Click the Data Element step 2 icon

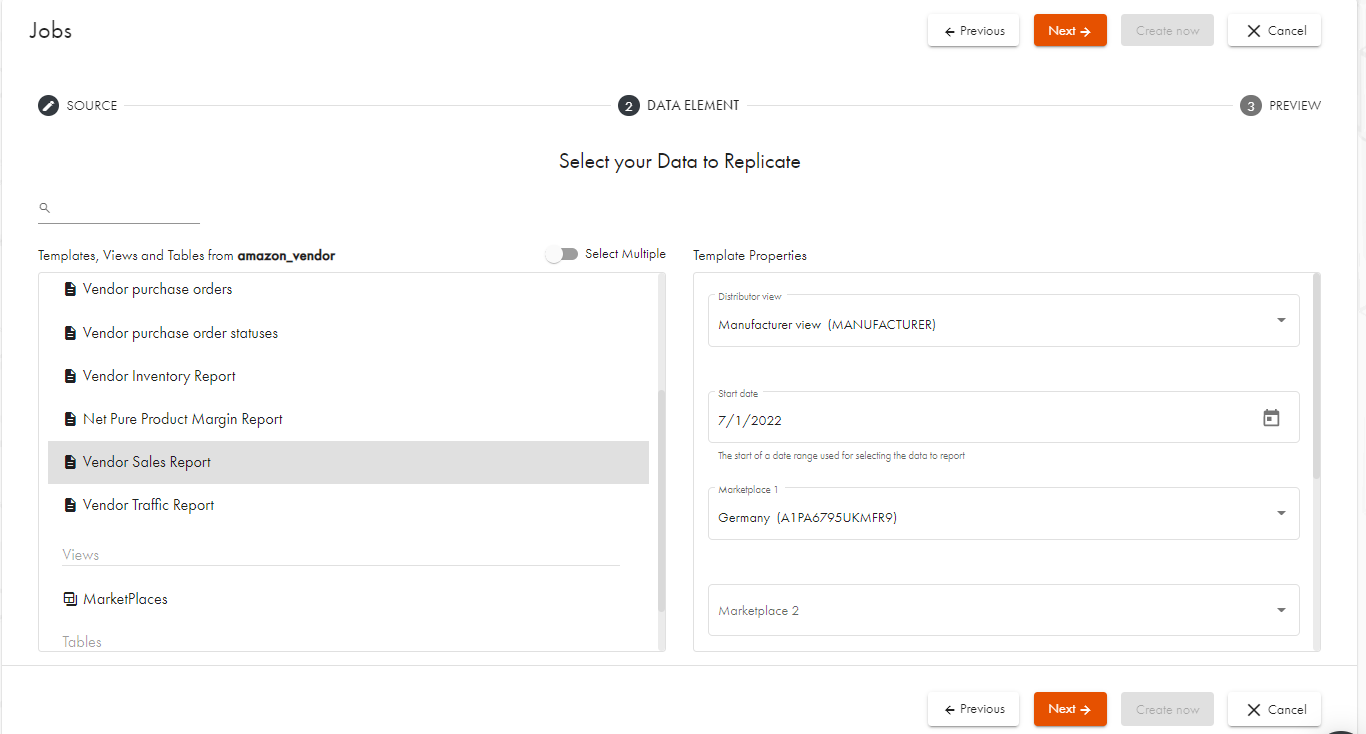click(628, 106)
